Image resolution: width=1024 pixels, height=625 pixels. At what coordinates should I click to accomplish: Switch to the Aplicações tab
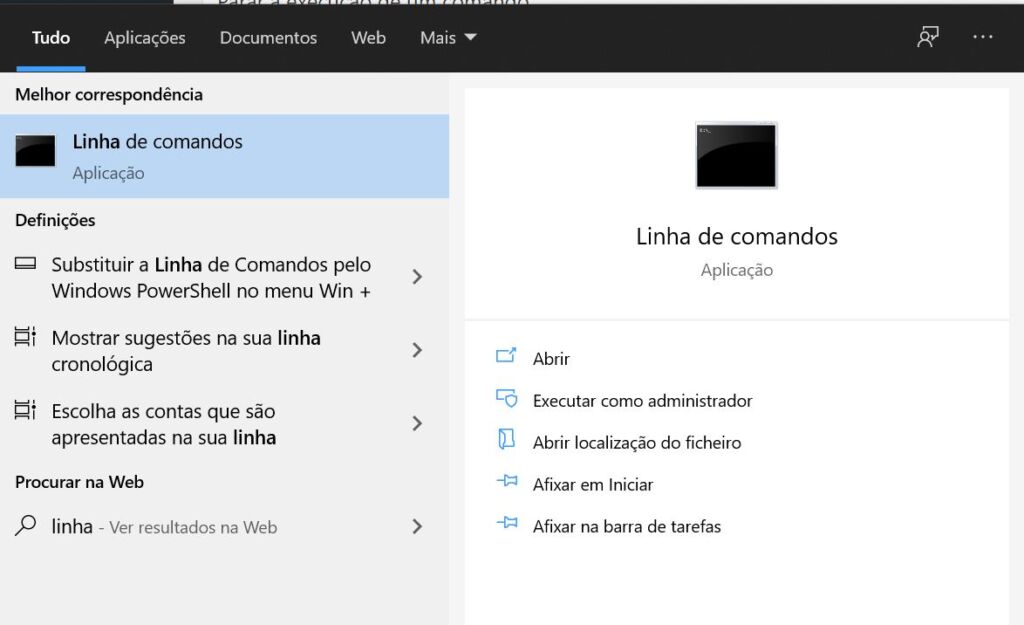pos(145,38)
